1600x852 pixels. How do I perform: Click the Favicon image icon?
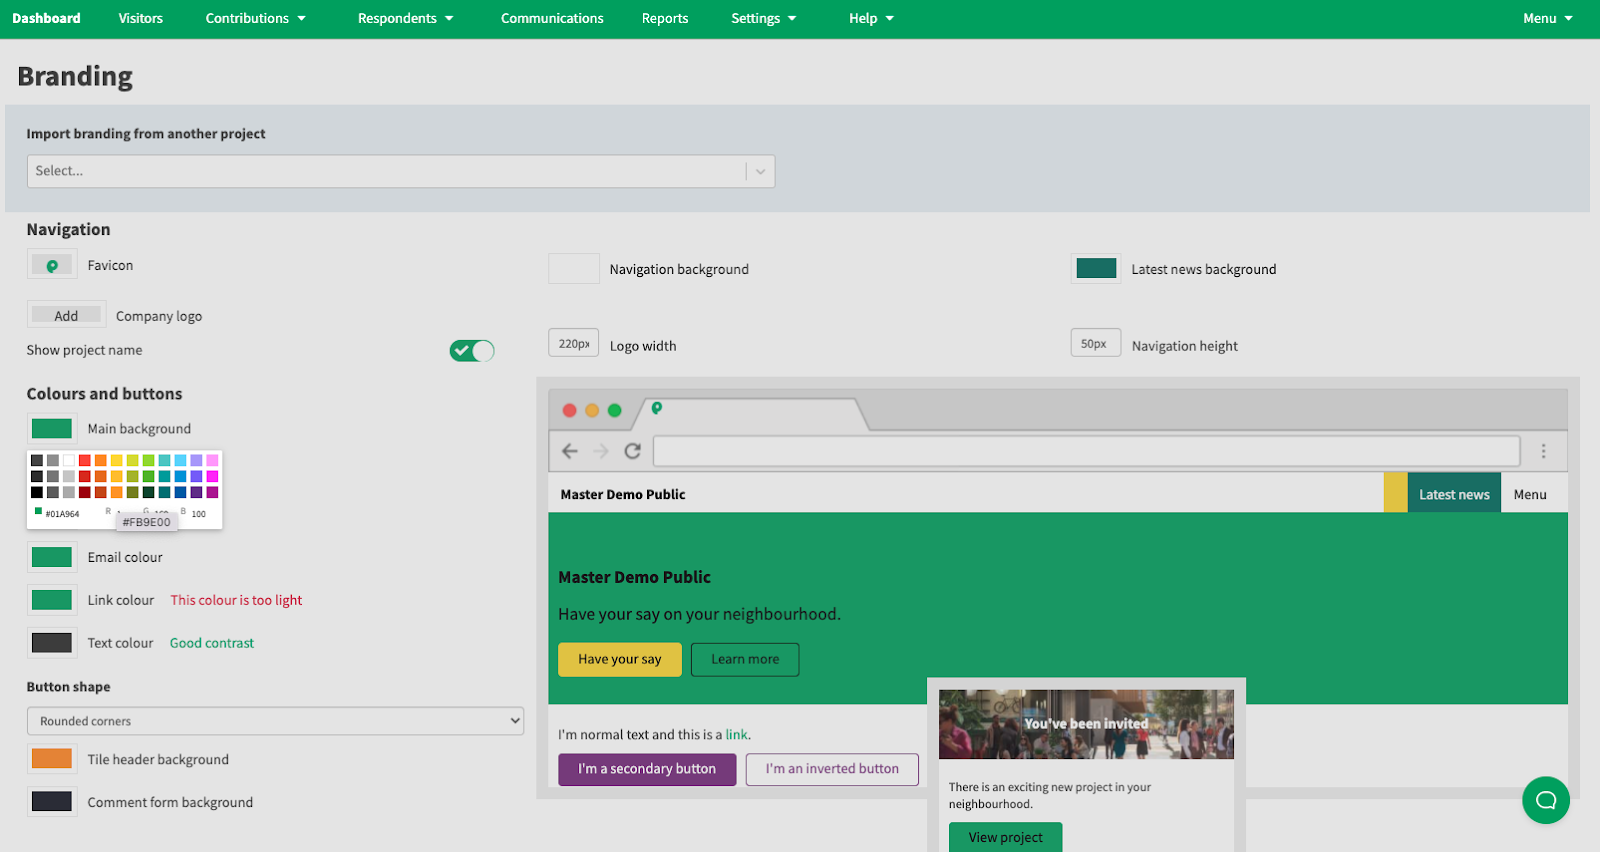pos(52,266)
